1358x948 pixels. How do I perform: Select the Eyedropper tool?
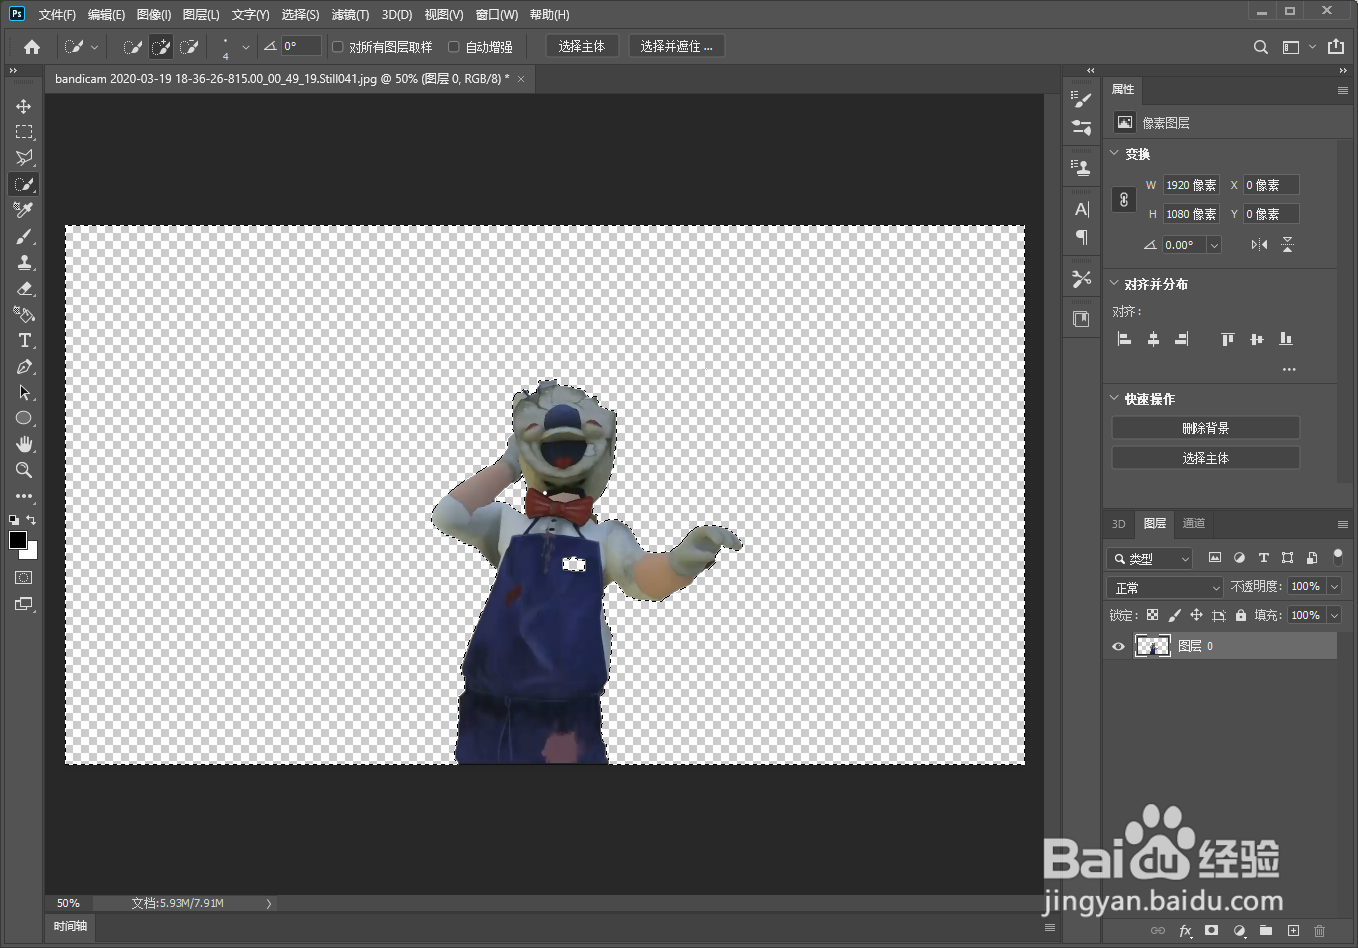pyautogui.click(x=24, y=210)
